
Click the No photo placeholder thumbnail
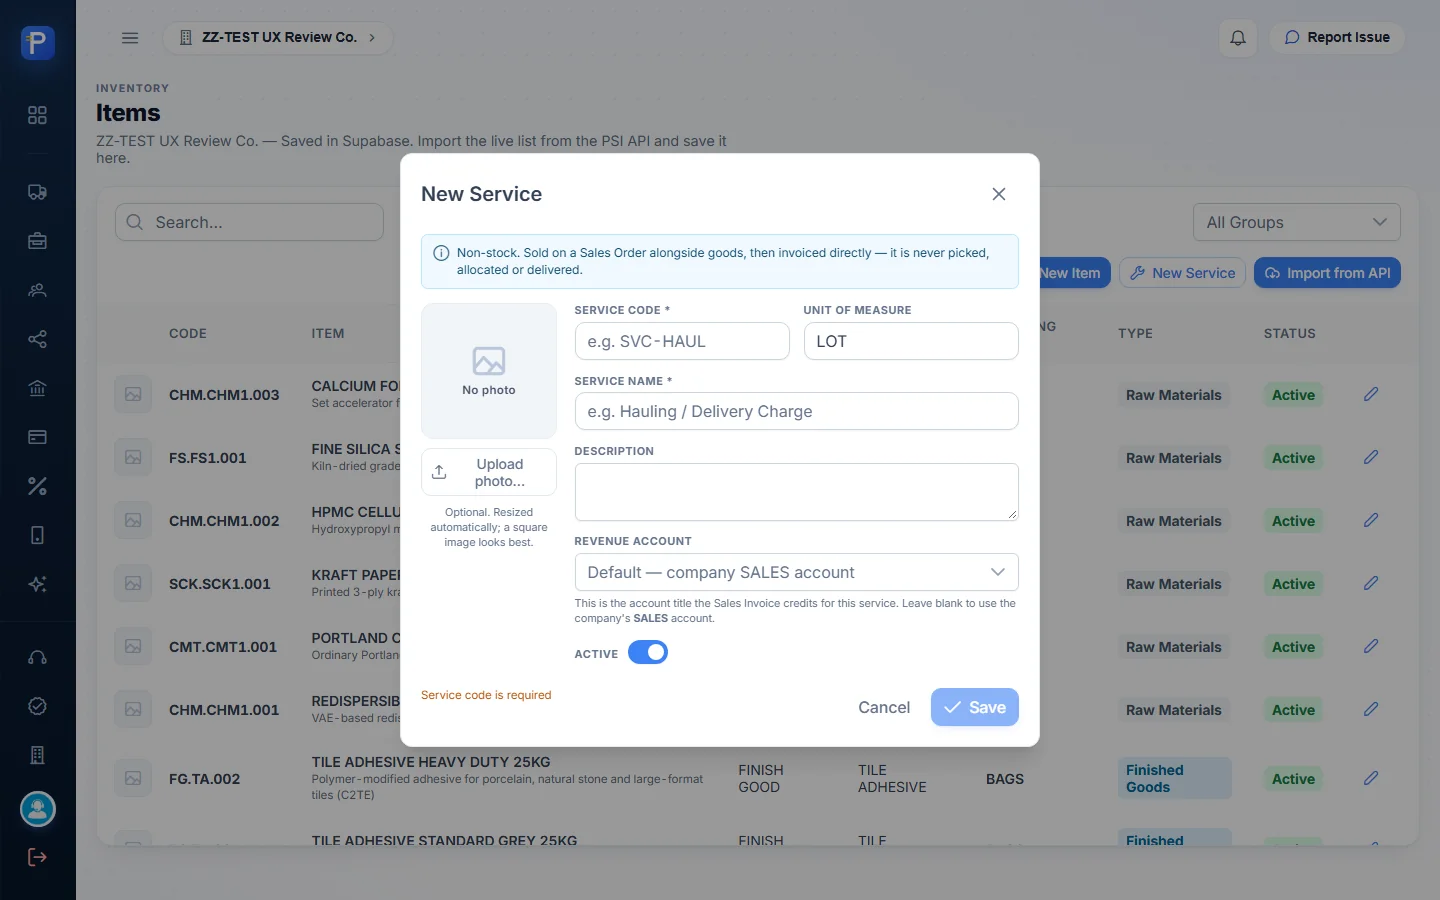click(x=489, y=371)
